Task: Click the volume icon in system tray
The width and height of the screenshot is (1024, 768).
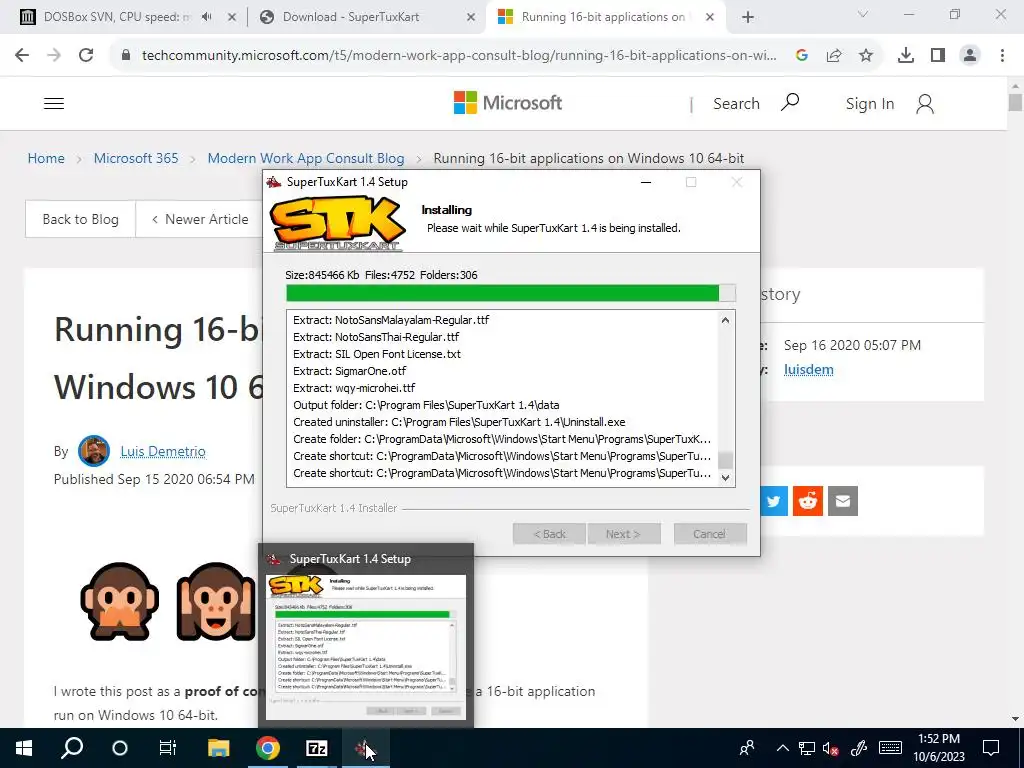Action: pyautogui.click(x=831, y=748)
